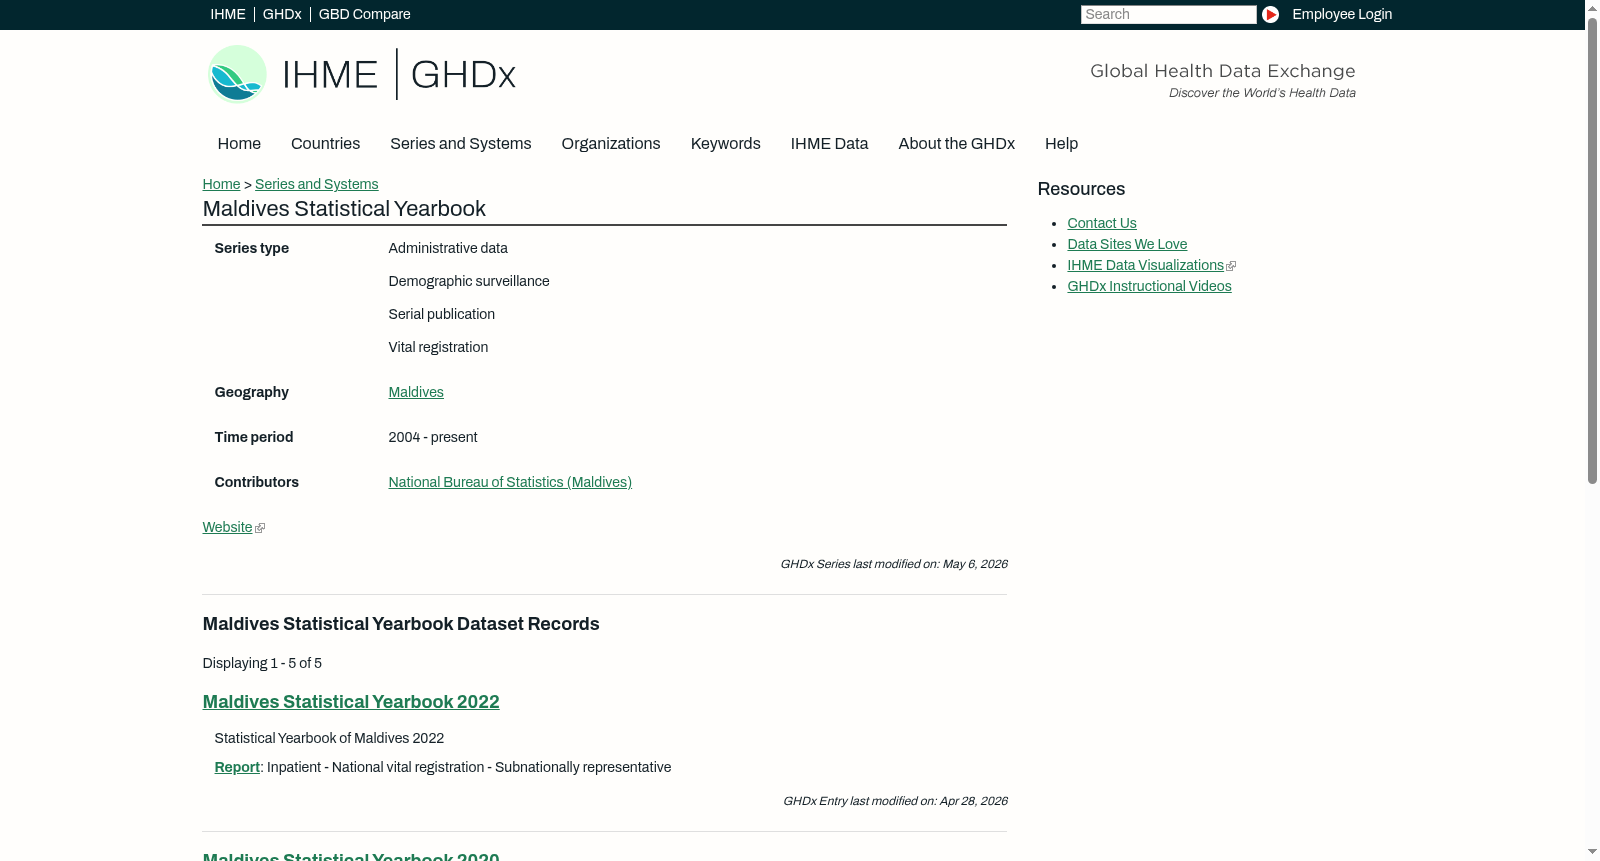Click the 'Vital registration' text

click(438, 347)
